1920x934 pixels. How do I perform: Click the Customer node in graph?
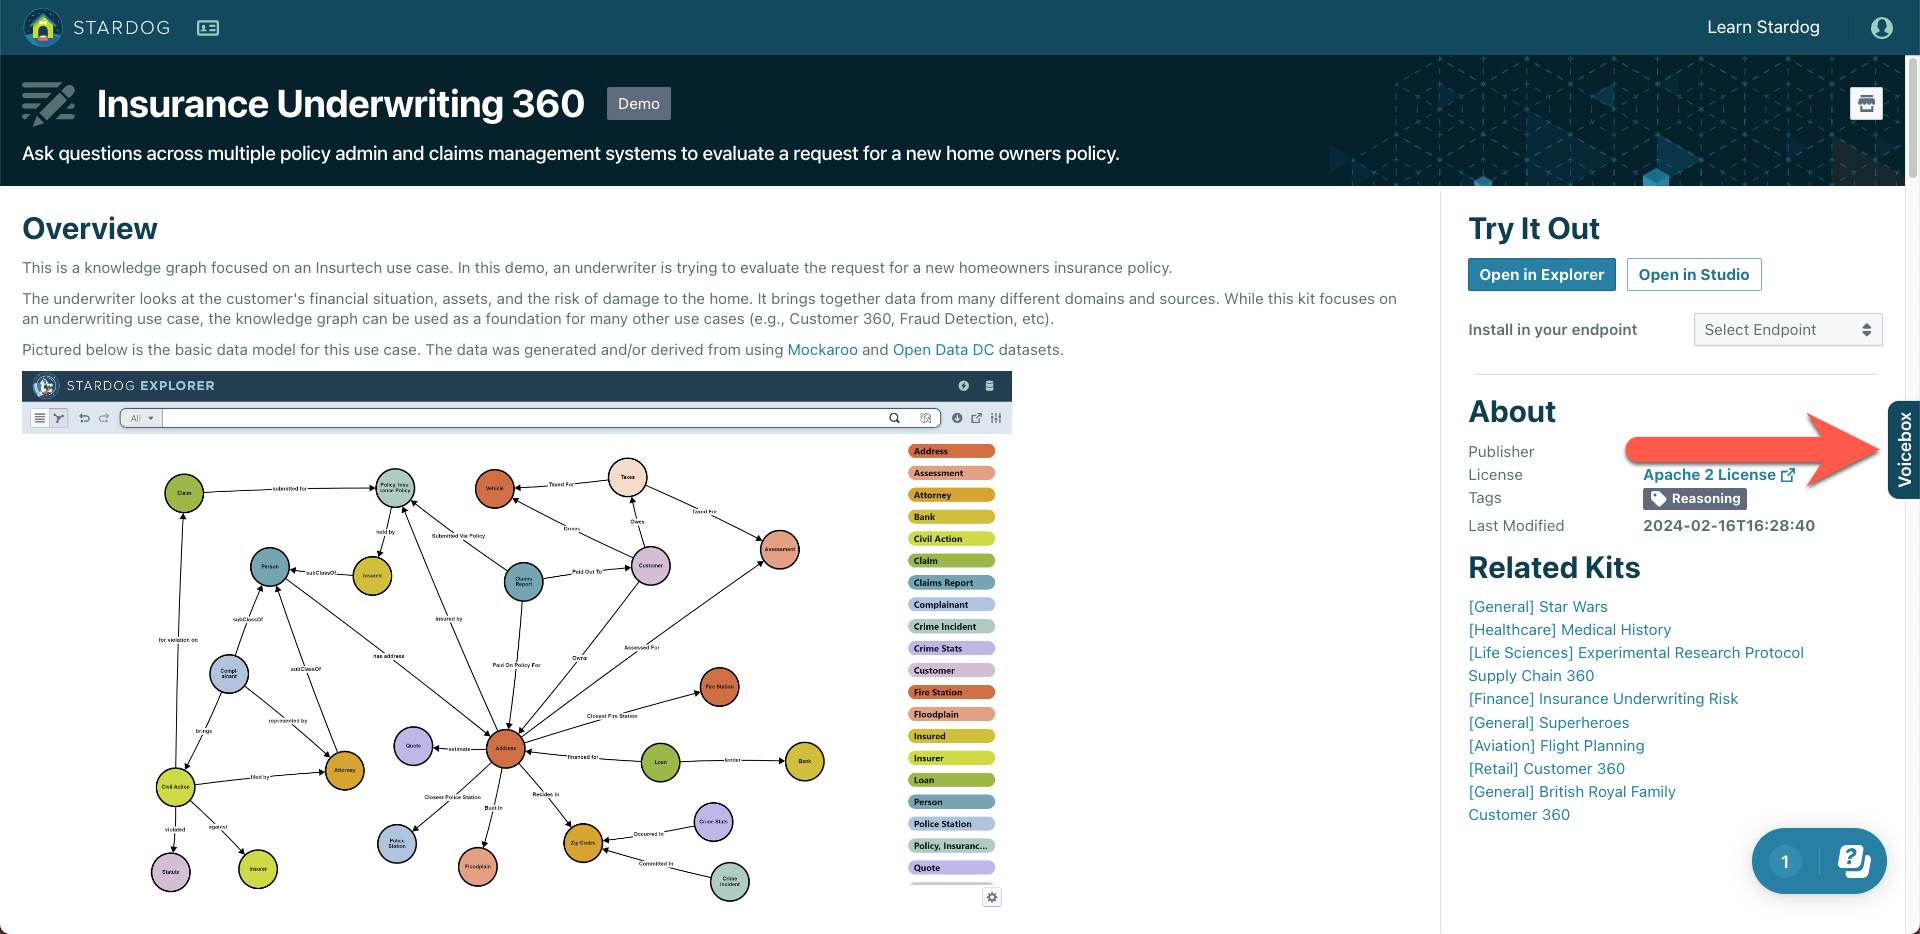tap(651, 566)
